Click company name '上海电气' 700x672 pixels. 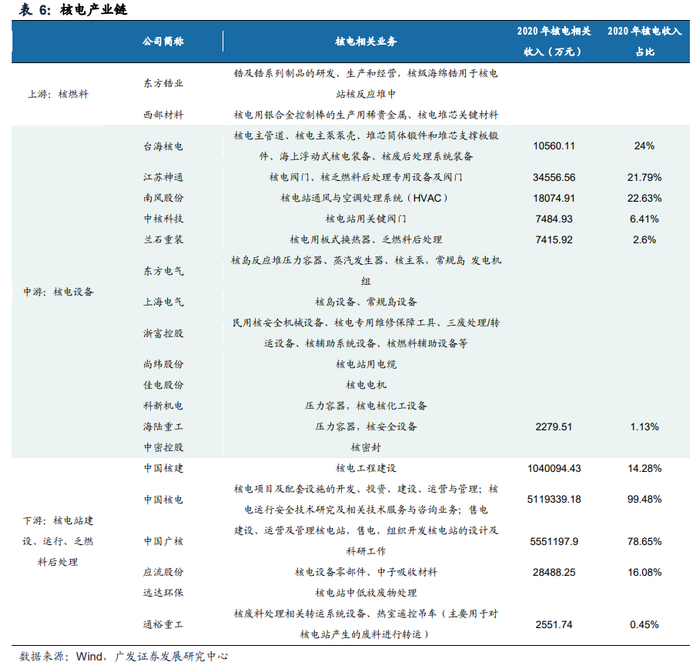163,302
